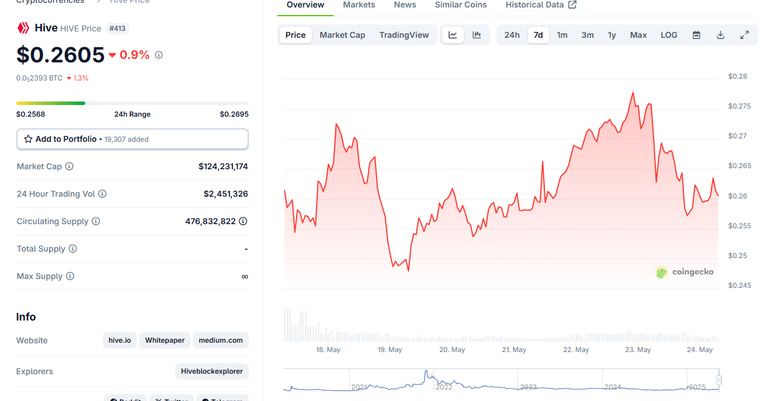Open the Similar Coins tab
This screenshot has height=401, width=768.
coord(461,5)
